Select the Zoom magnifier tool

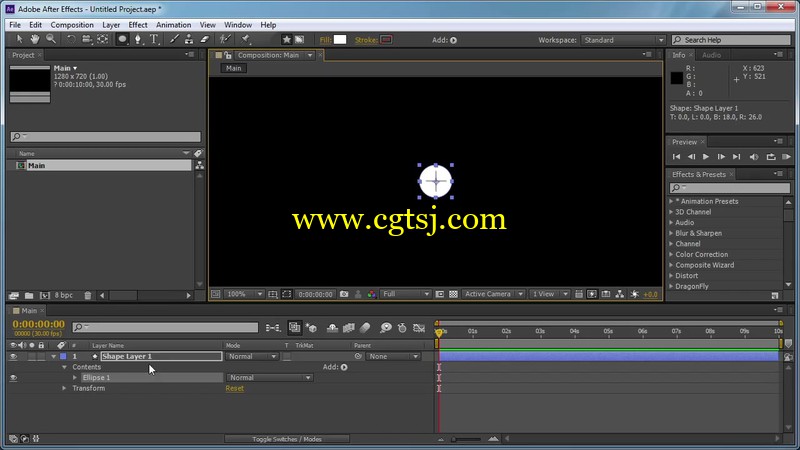tap(51, 39)
